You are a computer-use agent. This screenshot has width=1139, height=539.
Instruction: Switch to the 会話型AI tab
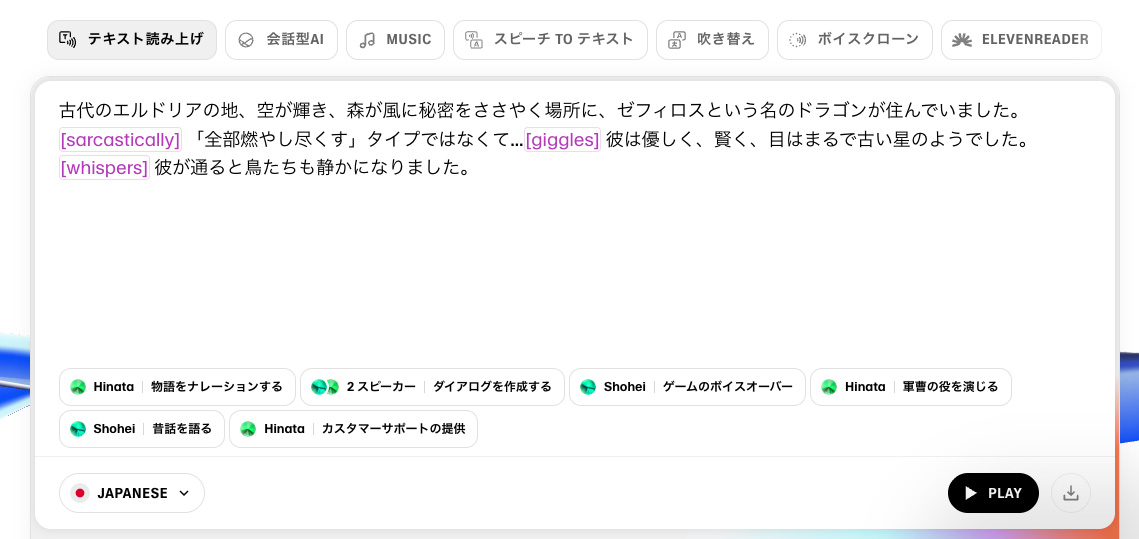[281, 40]
